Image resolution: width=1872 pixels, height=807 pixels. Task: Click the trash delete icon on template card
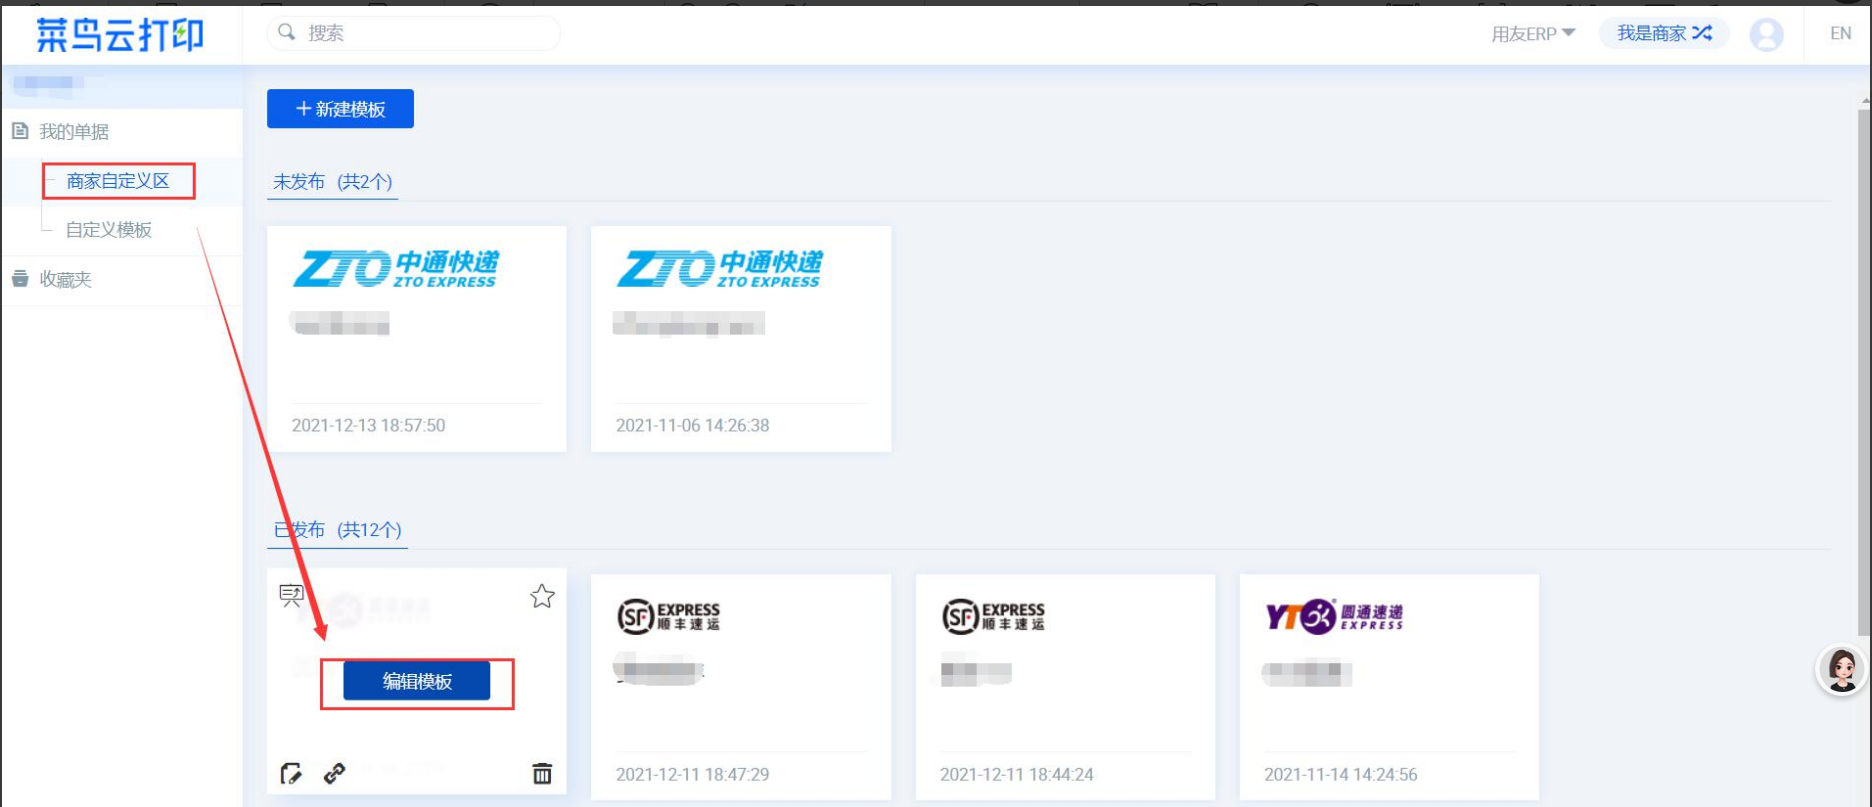[x=542, y=773]
